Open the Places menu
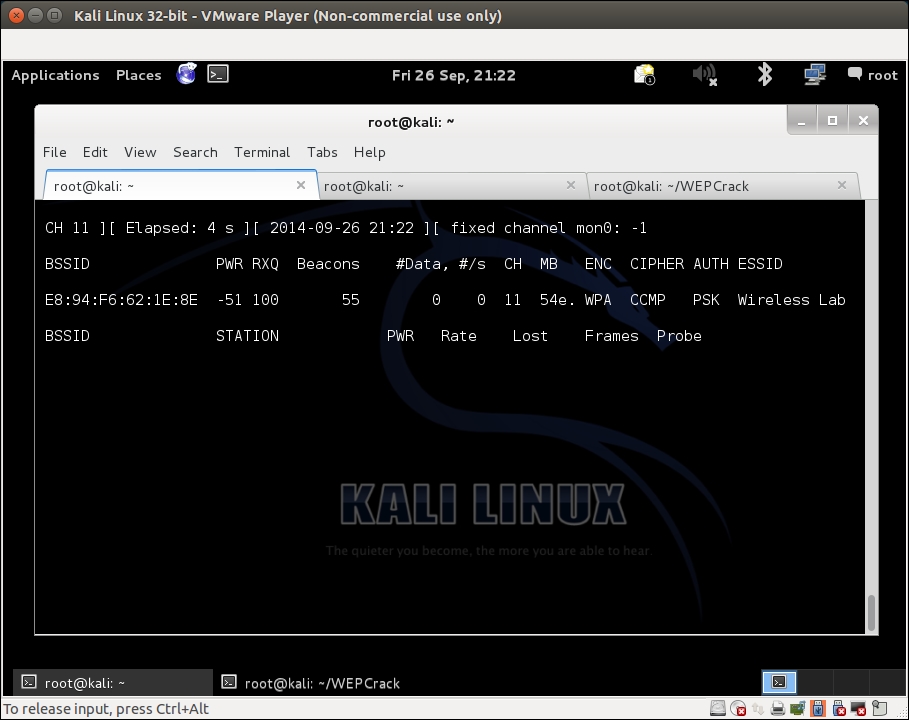 coord(139,75)
